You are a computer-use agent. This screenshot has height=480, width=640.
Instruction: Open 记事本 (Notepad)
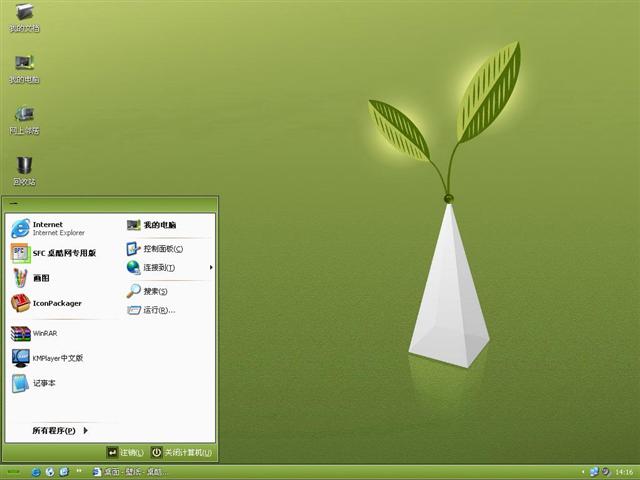pyautogui.click(x=40, y=382)
